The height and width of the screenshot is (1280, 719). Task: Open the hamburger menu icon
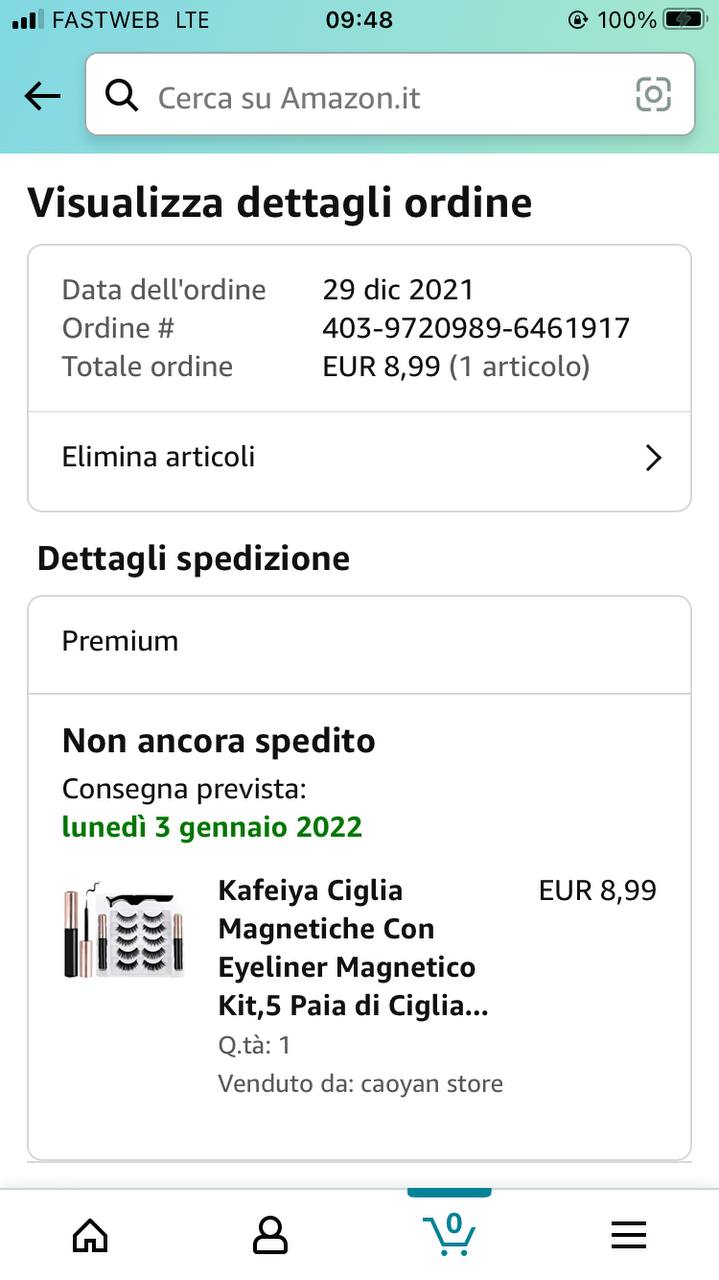pos(629,1235)
